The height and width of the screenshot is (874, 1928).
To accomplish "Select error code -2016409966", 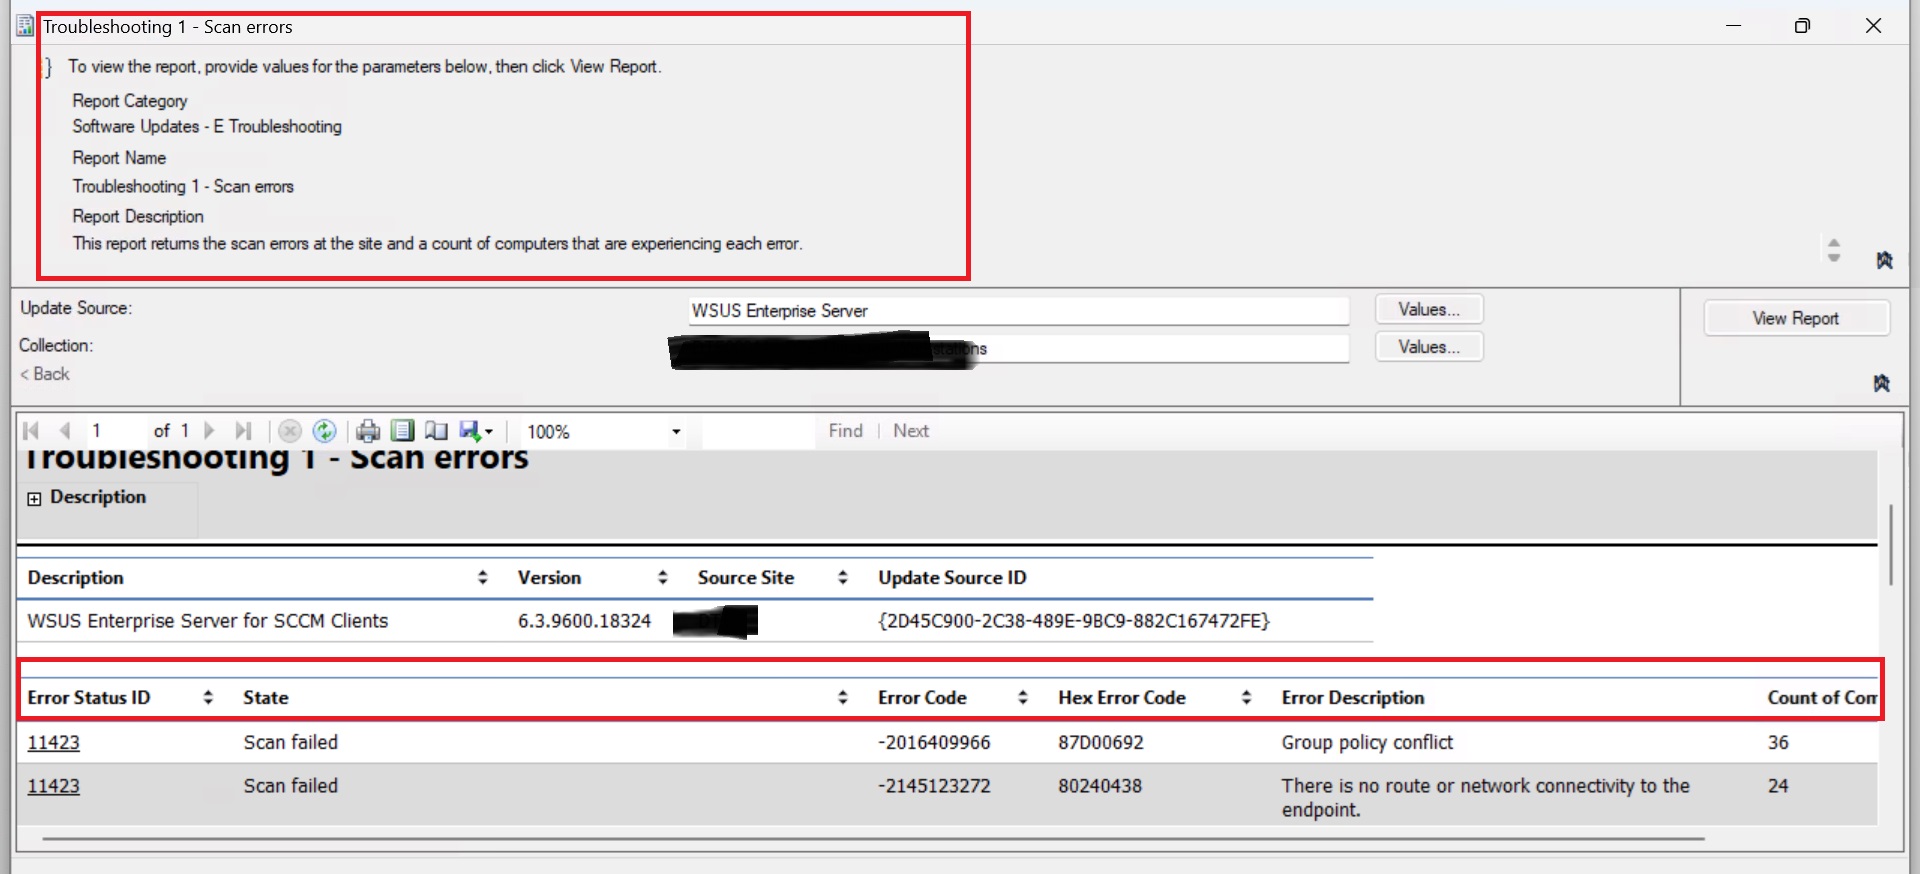I will coord(934,743).
